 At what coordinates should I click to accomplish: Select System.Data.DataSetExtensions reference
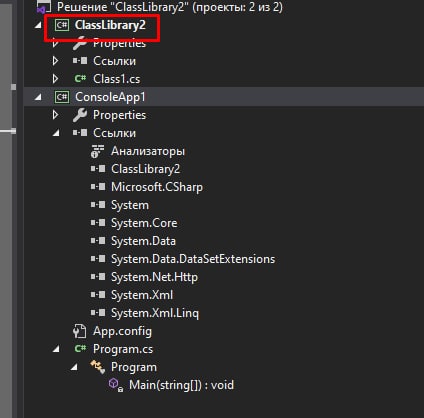(193, 259)
